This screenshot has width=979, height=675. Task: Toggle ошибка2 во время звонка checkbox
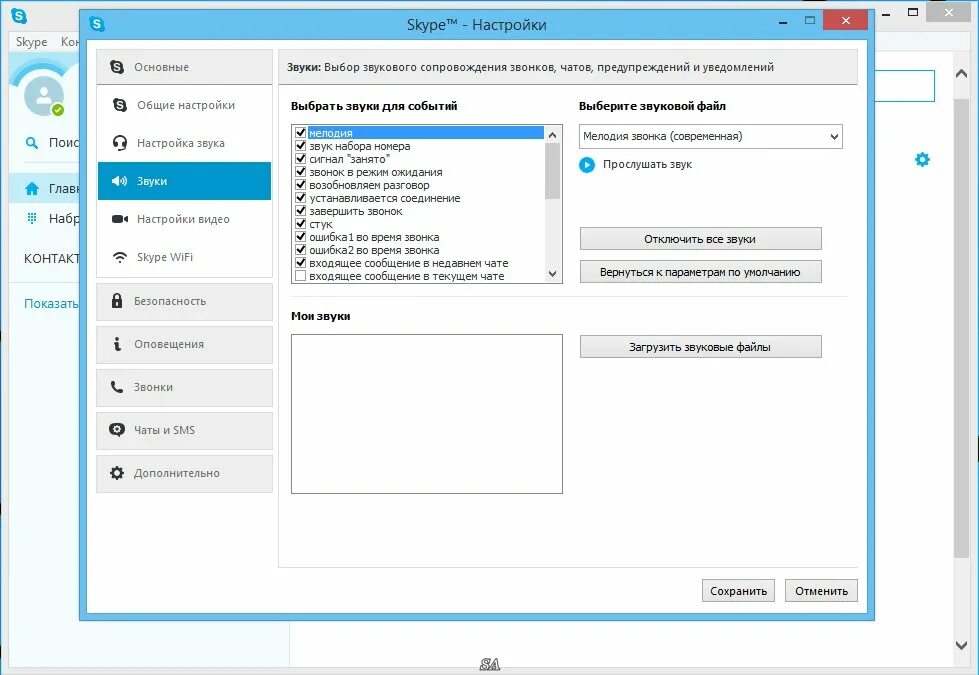point(300,250)
